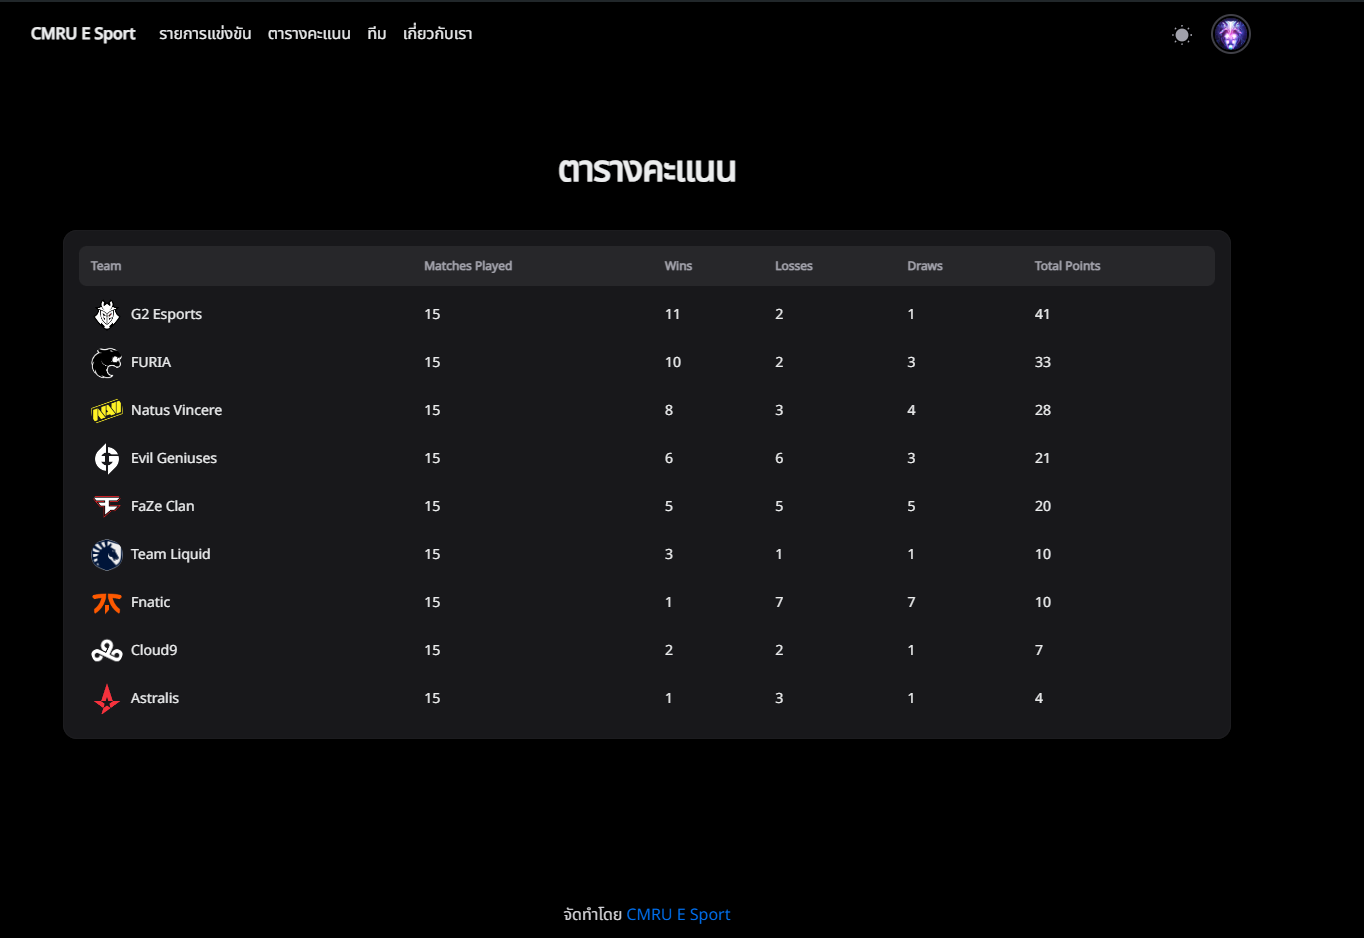Click Natus Vincere draws value 4

pyautogui.click(x=911, y=410)
